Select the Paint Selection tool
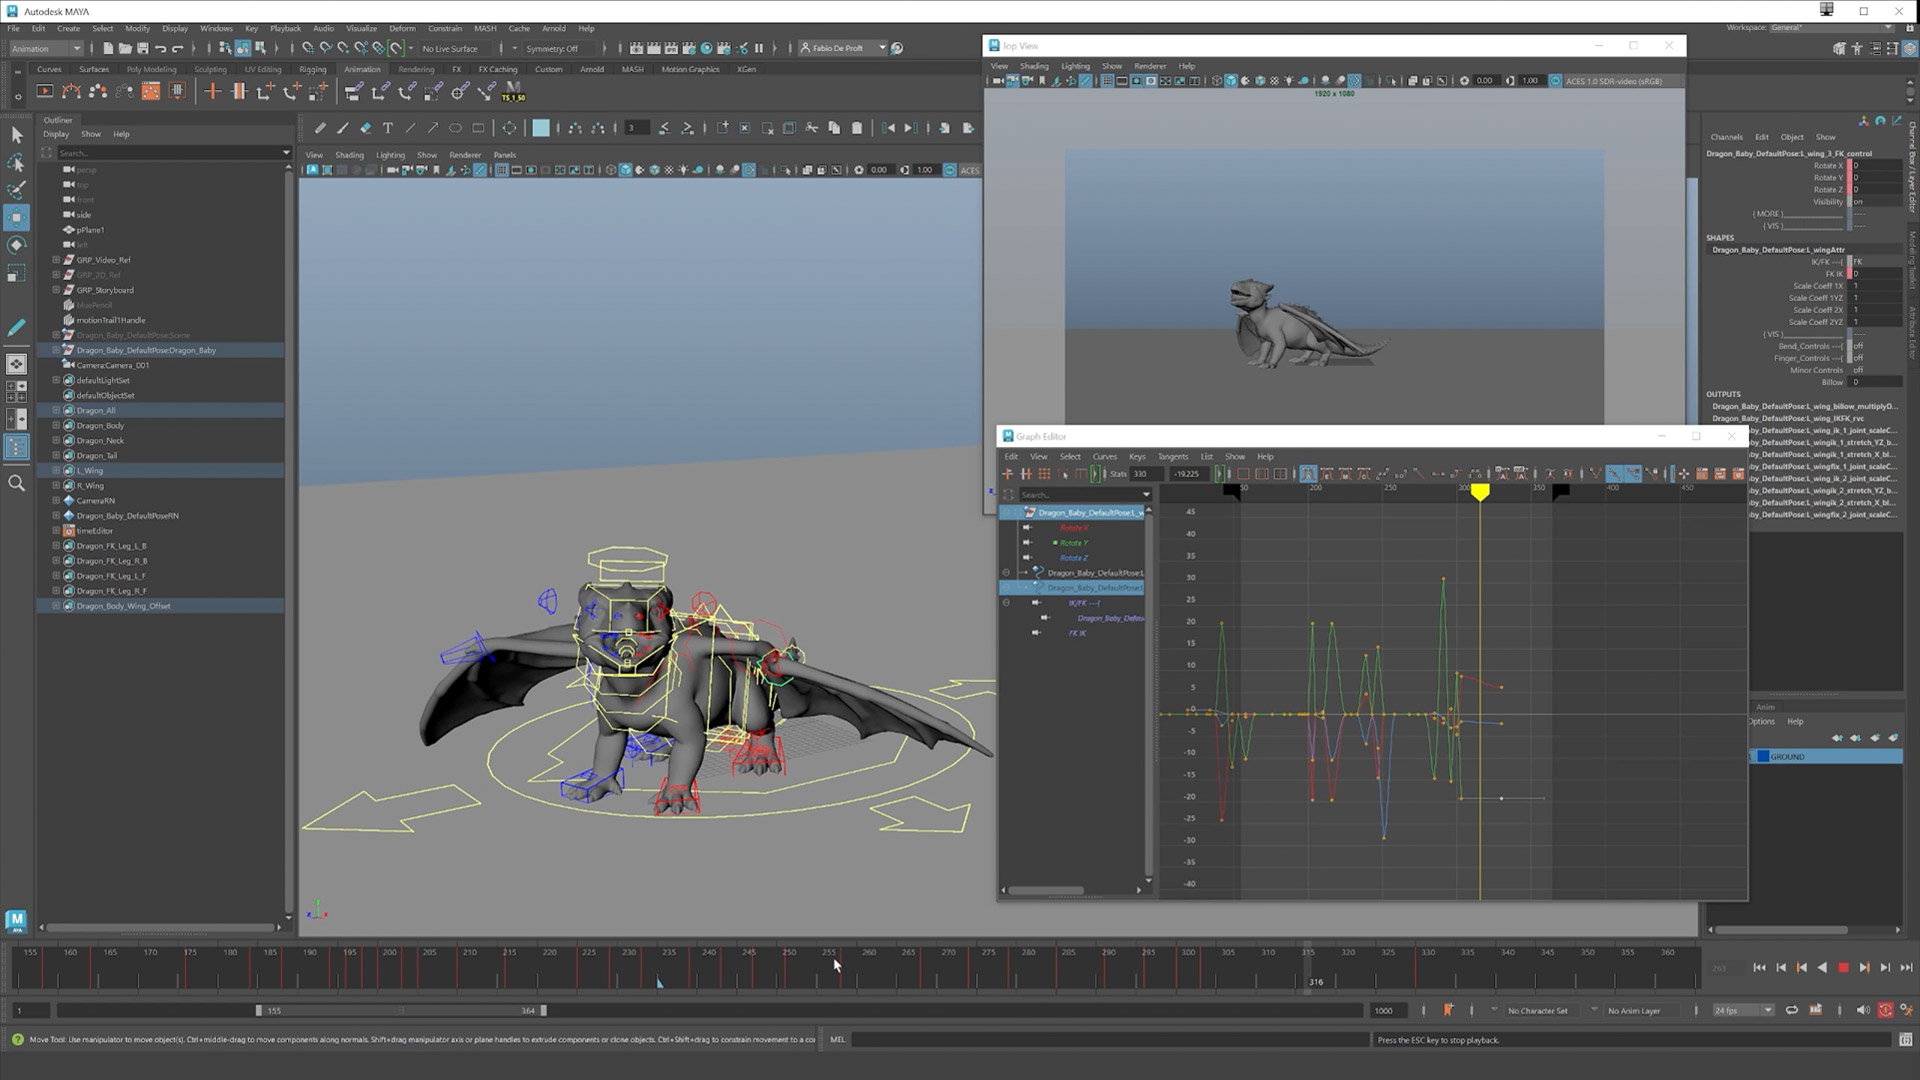1920x1080 pixels. coord(16,190)
